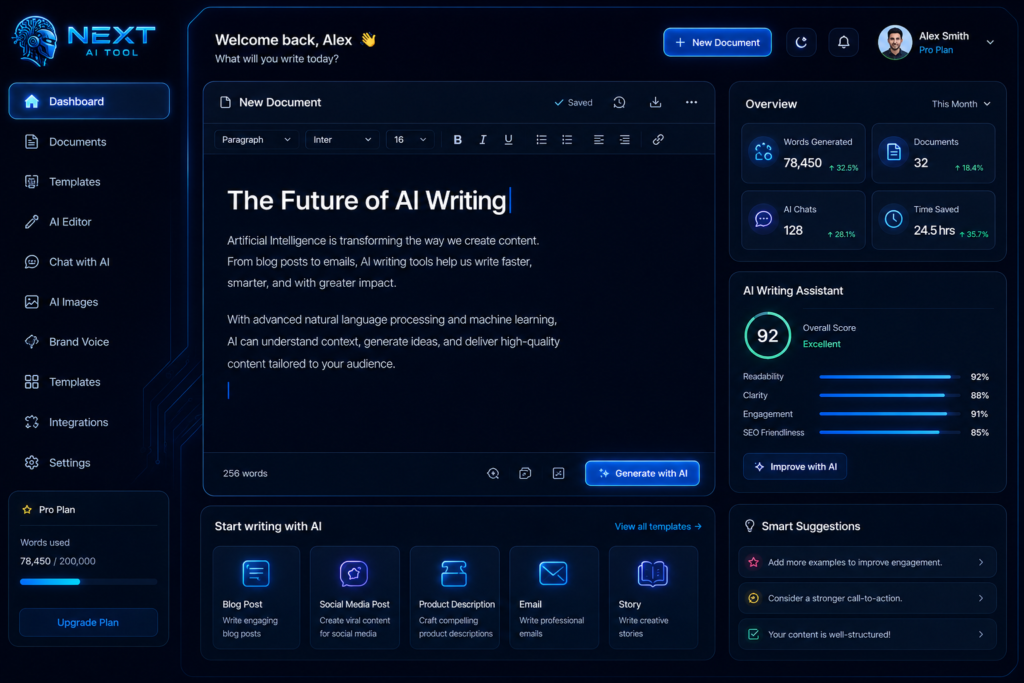This screenshot has height=683, width=1024.
Task: Click the AI Chats stat icon
Action: (x=763, y=219)
